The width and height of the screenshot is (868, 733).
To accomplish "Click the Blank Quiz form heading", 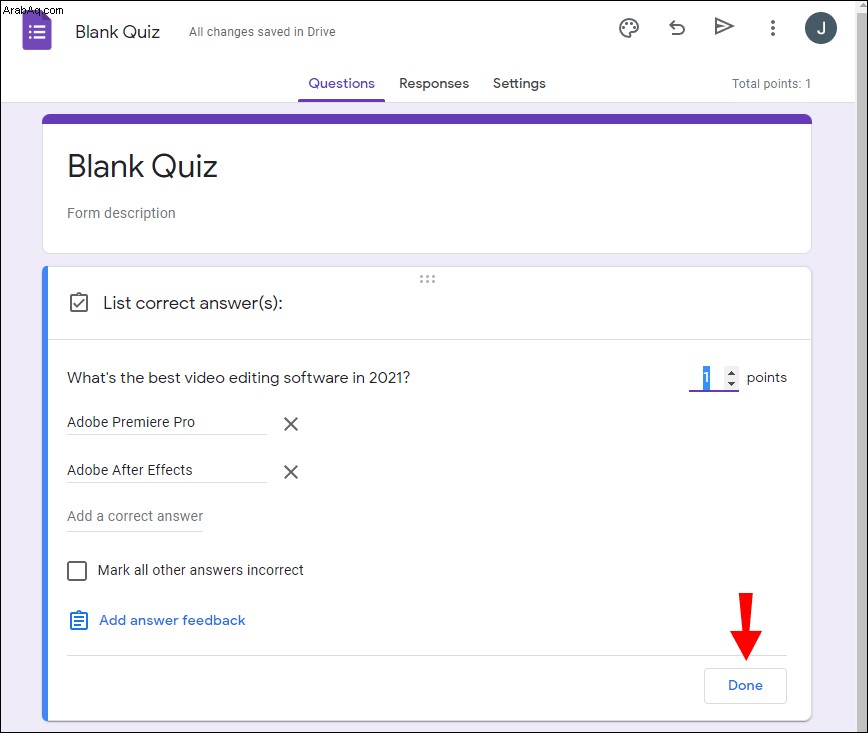I will pyautogui.click(x=142, y=166).
